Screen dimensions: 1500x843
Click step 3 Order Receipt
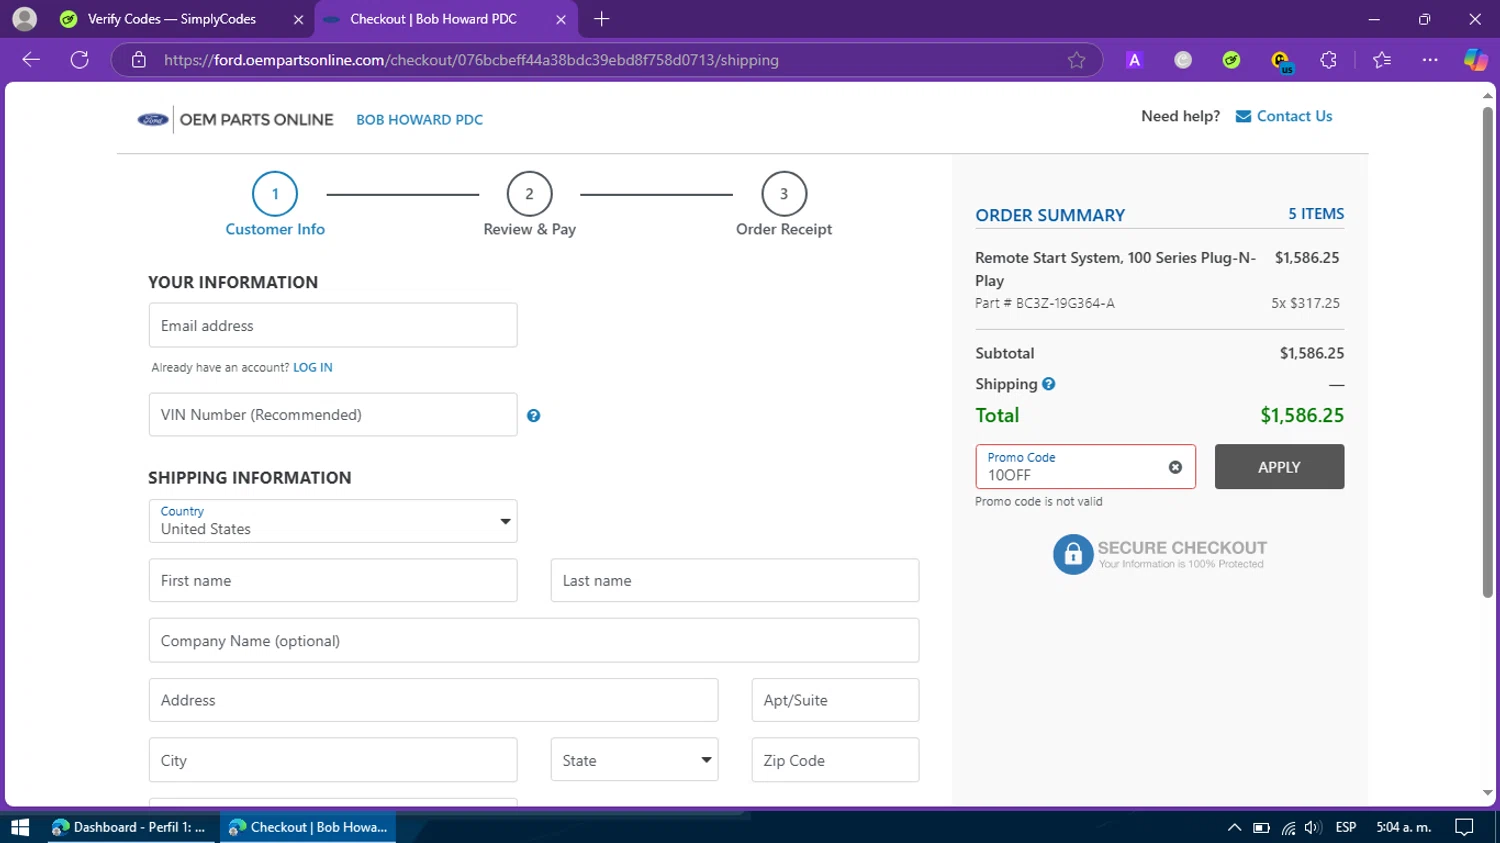pos(784,205)
